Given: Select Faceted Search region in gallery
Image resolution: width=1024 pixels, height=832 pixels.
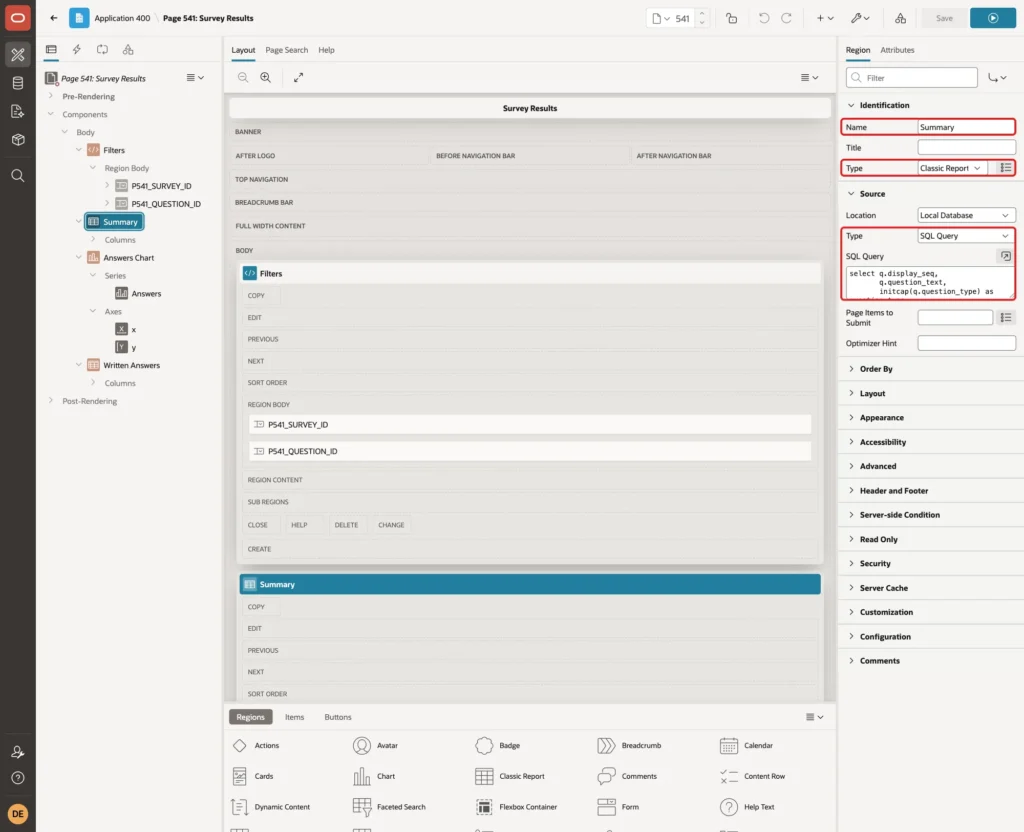Looking at the screenshot, I should pos(390,807).
